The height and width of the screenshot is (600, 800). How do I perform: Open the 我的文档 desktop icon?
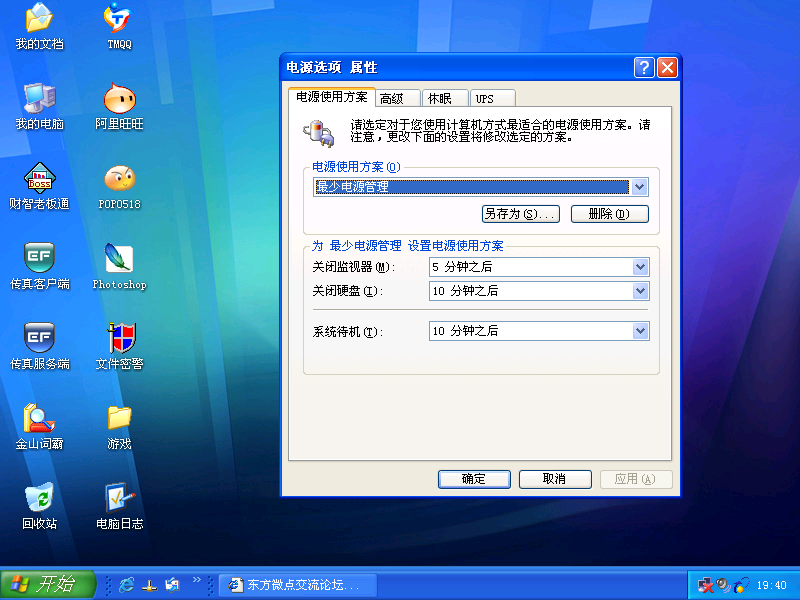39,20
